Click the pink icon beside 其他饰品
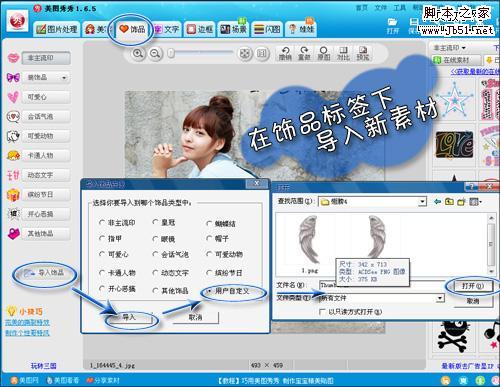The height and width of the screenshot is (387, 500). point(13,234)
